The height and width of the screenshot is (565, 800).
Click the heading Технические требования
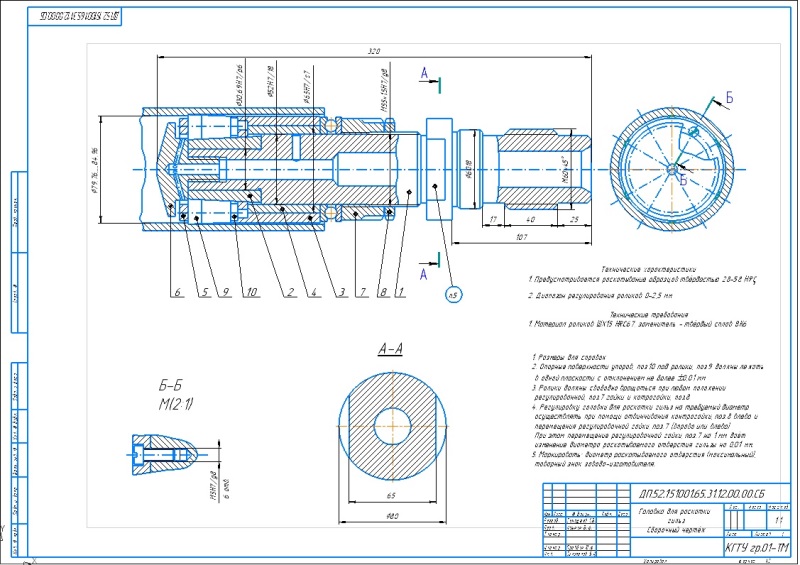649,314
